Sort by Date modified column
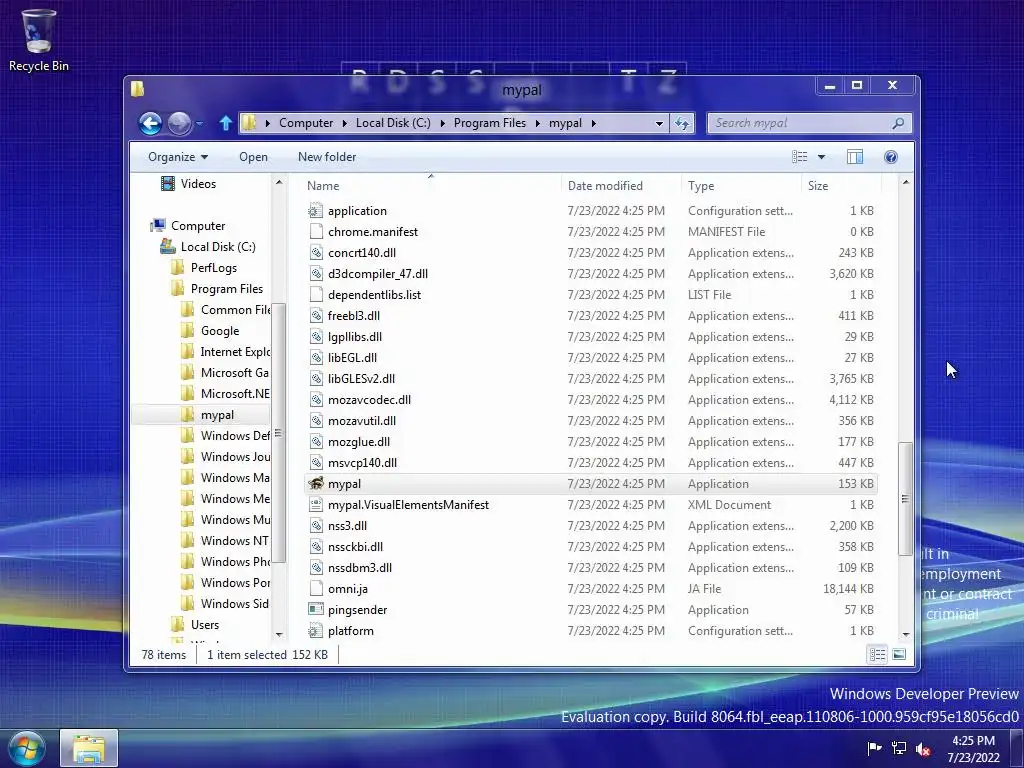Viewport: 1024px width, 768px height. tap(620, 185)
